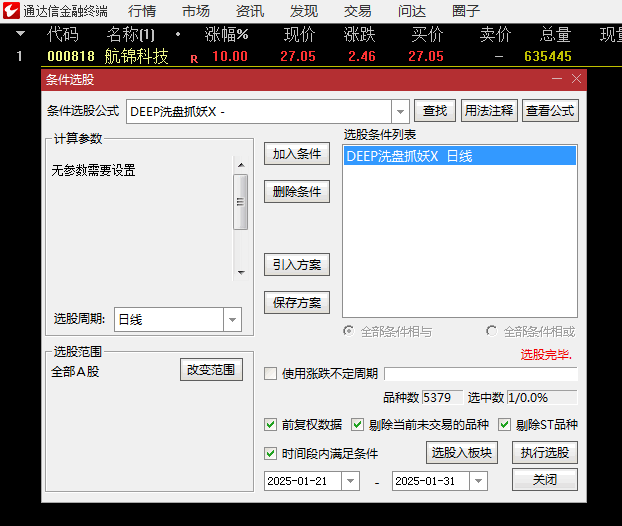Click the triangle arrow left of 代码 header
Image resolution: width=622 pixels, height=526 pixels.
(20, 34)
